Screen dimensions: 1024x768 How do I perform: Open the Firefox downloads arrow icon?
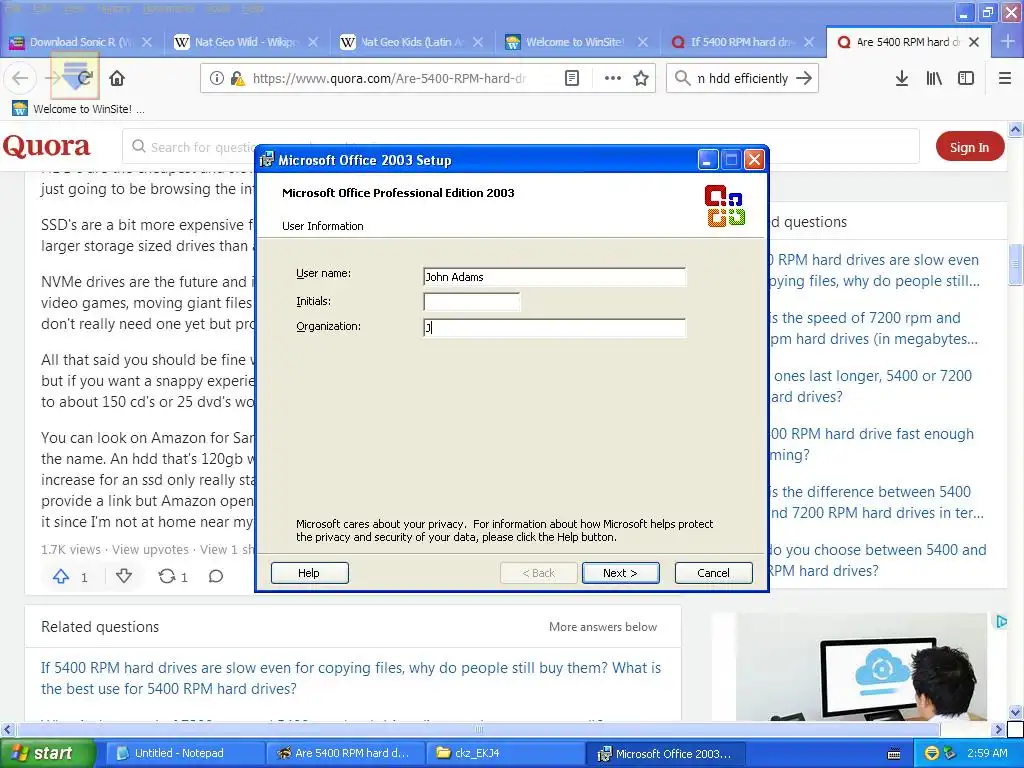point(902,78)
